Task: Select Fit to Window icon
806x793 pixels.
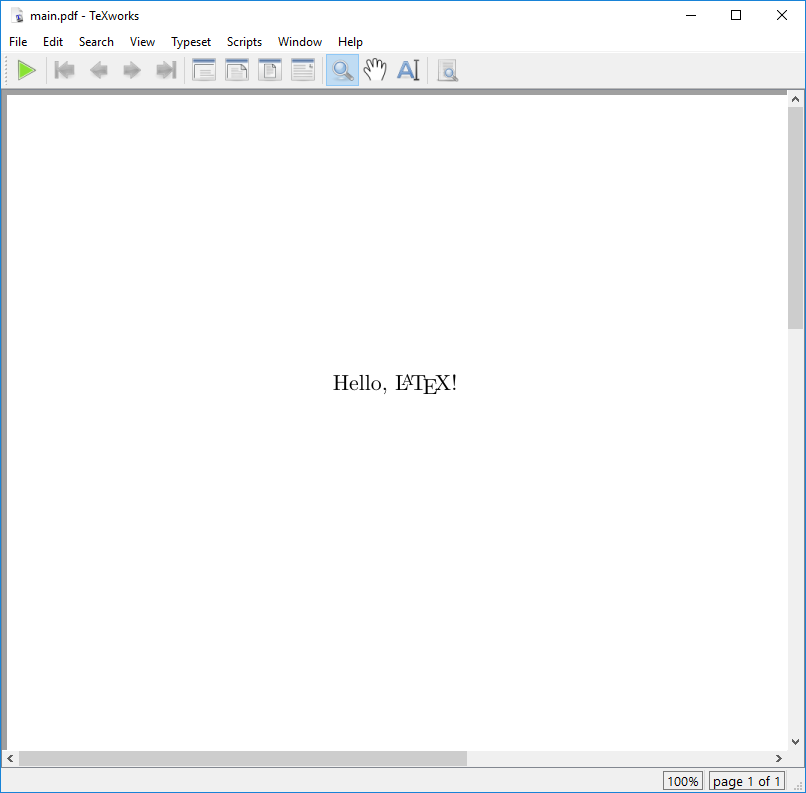Action: point(270,70)
